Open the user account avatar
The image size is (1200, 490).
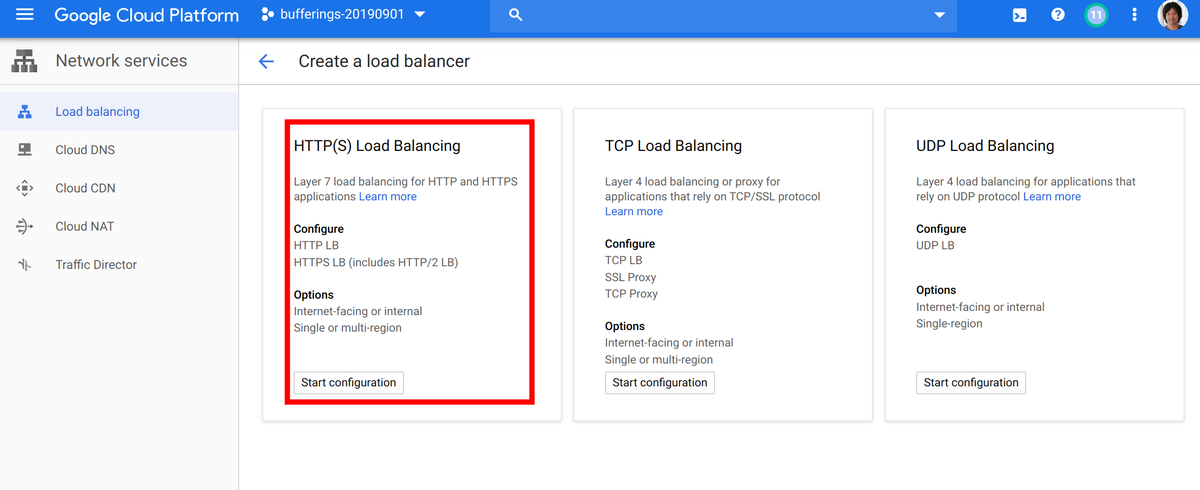click(x=1173, y=15)
